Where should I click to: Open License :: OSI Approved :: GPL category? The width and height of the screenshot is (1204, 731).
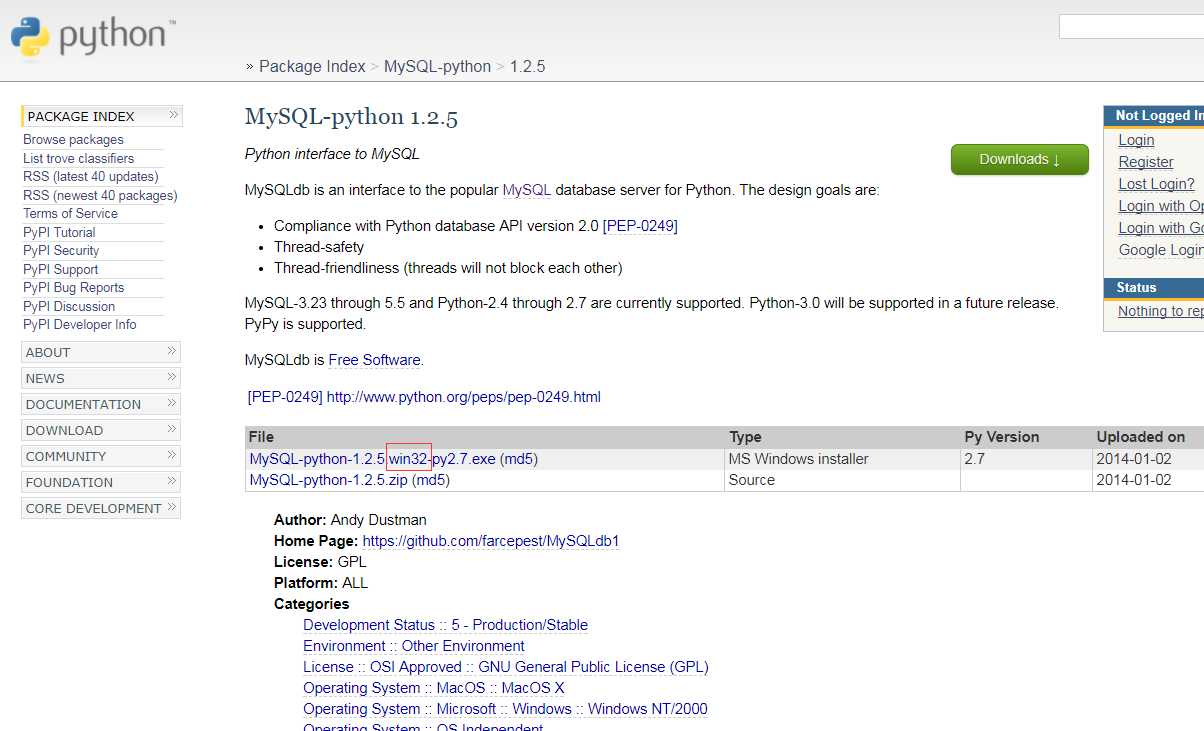click(x=505, y=667)
